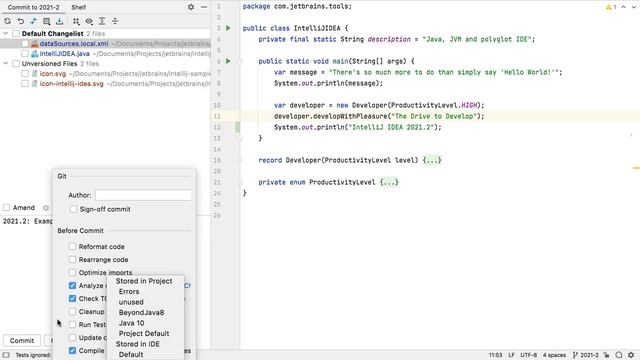
Task: Click the Shelve/download changes icon
Action: point(60,21)
